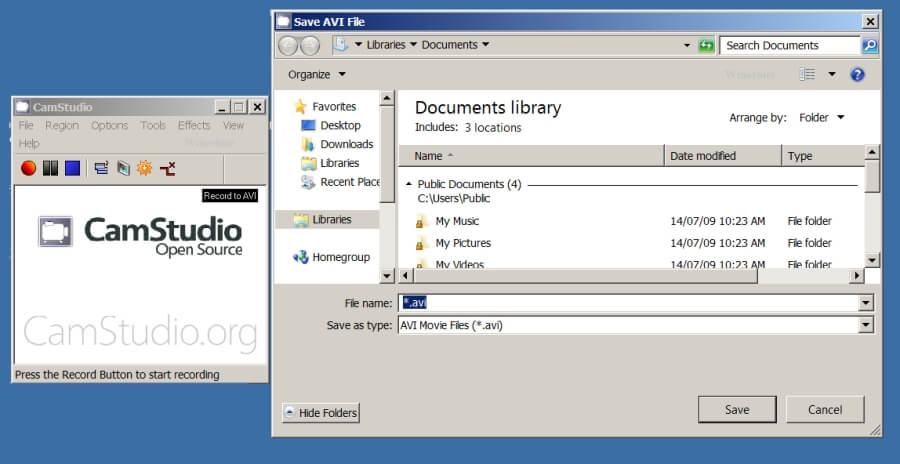Image resolution: width=900 pixels, height=464 pixels.
Task: Click the Save button
Action: pyautogui.click(x=737, y=409)
